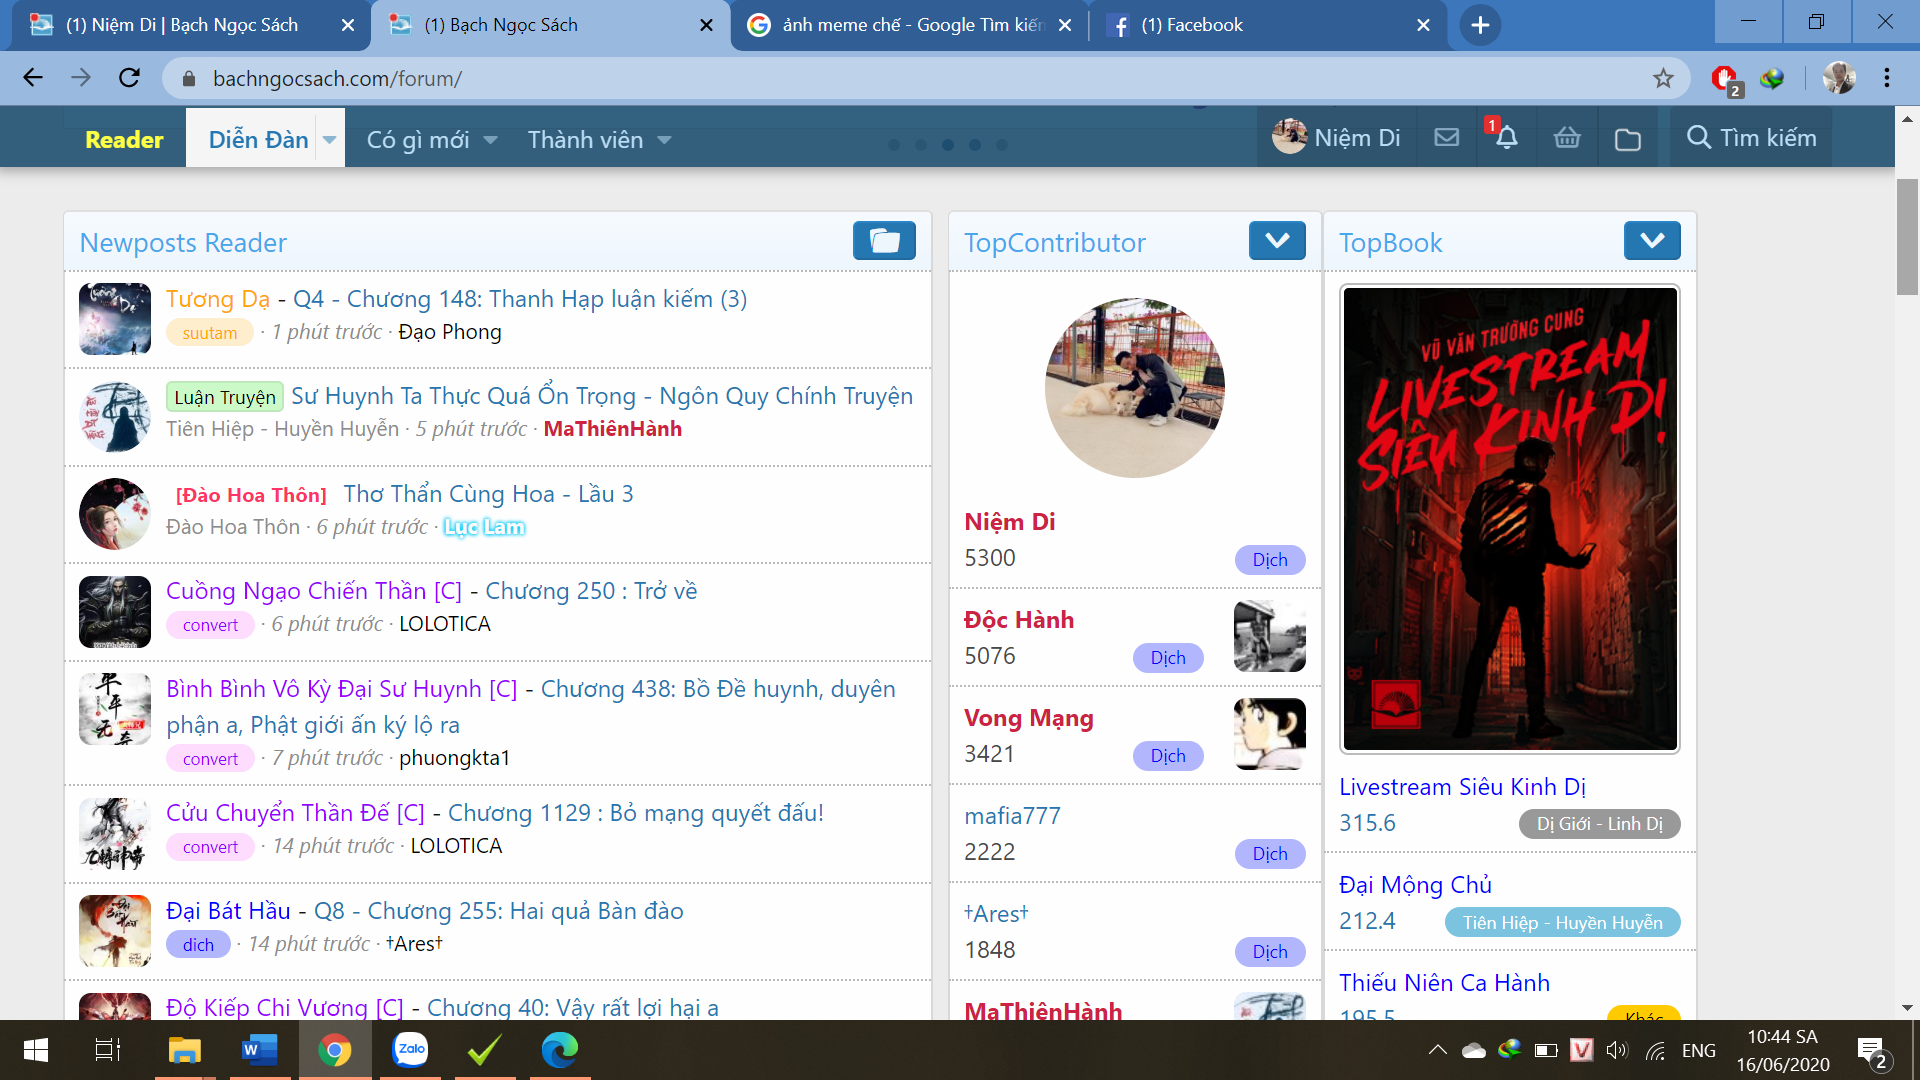Bookmark page with star icon
The image size is (1920, 1080).
point(1663,78)
